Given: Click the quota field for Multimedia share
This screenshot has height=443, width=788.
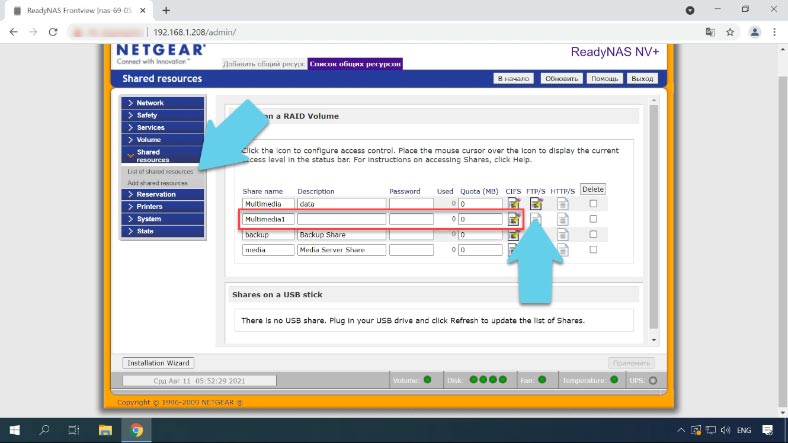Looking at the screenshot, I should 480,204.
